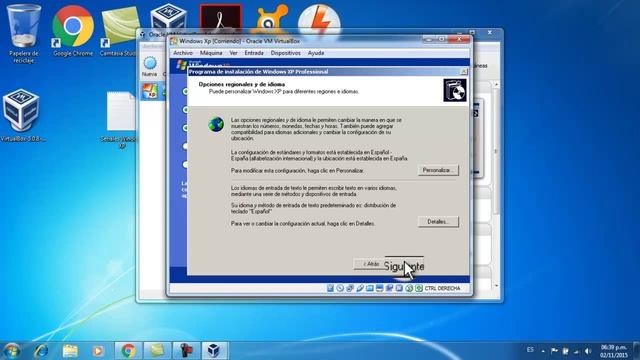Open Internet Explorer from taskbar

41,351
